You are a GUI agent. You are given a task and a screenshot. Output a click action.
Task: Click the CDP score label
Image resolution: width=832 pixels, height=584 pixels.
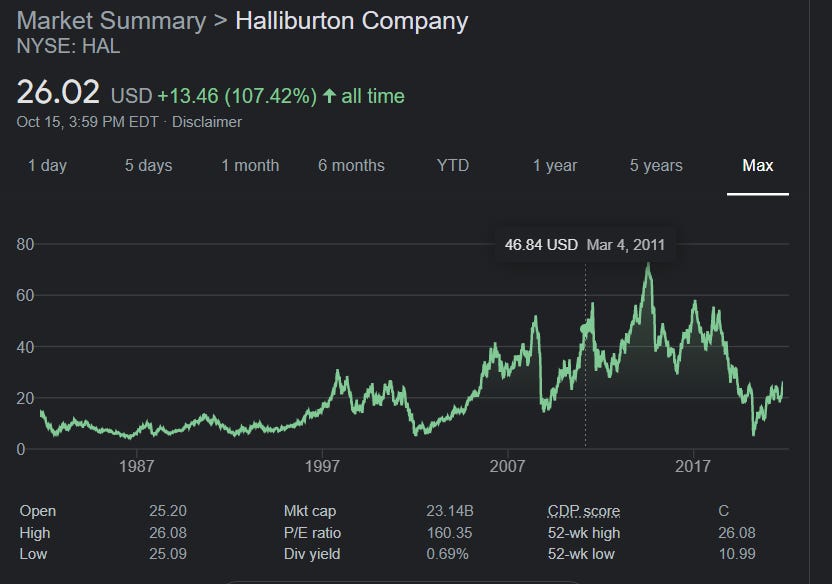pyautogui.click(x=584, y=511)
